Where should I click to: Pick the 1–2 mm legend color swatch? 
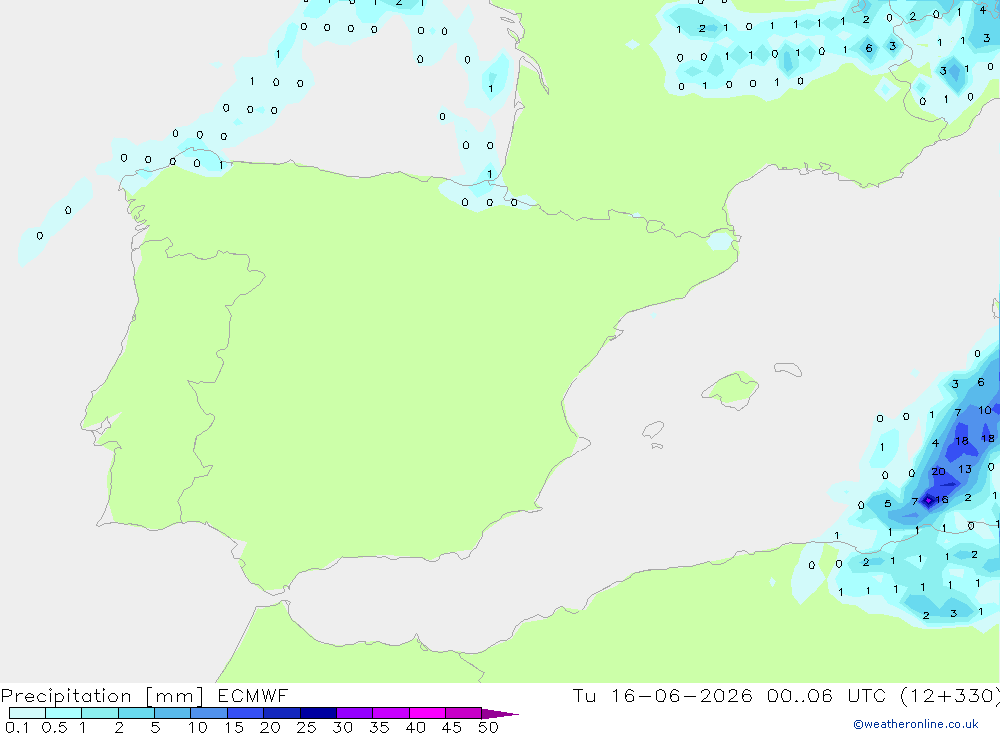click(99, 713)
